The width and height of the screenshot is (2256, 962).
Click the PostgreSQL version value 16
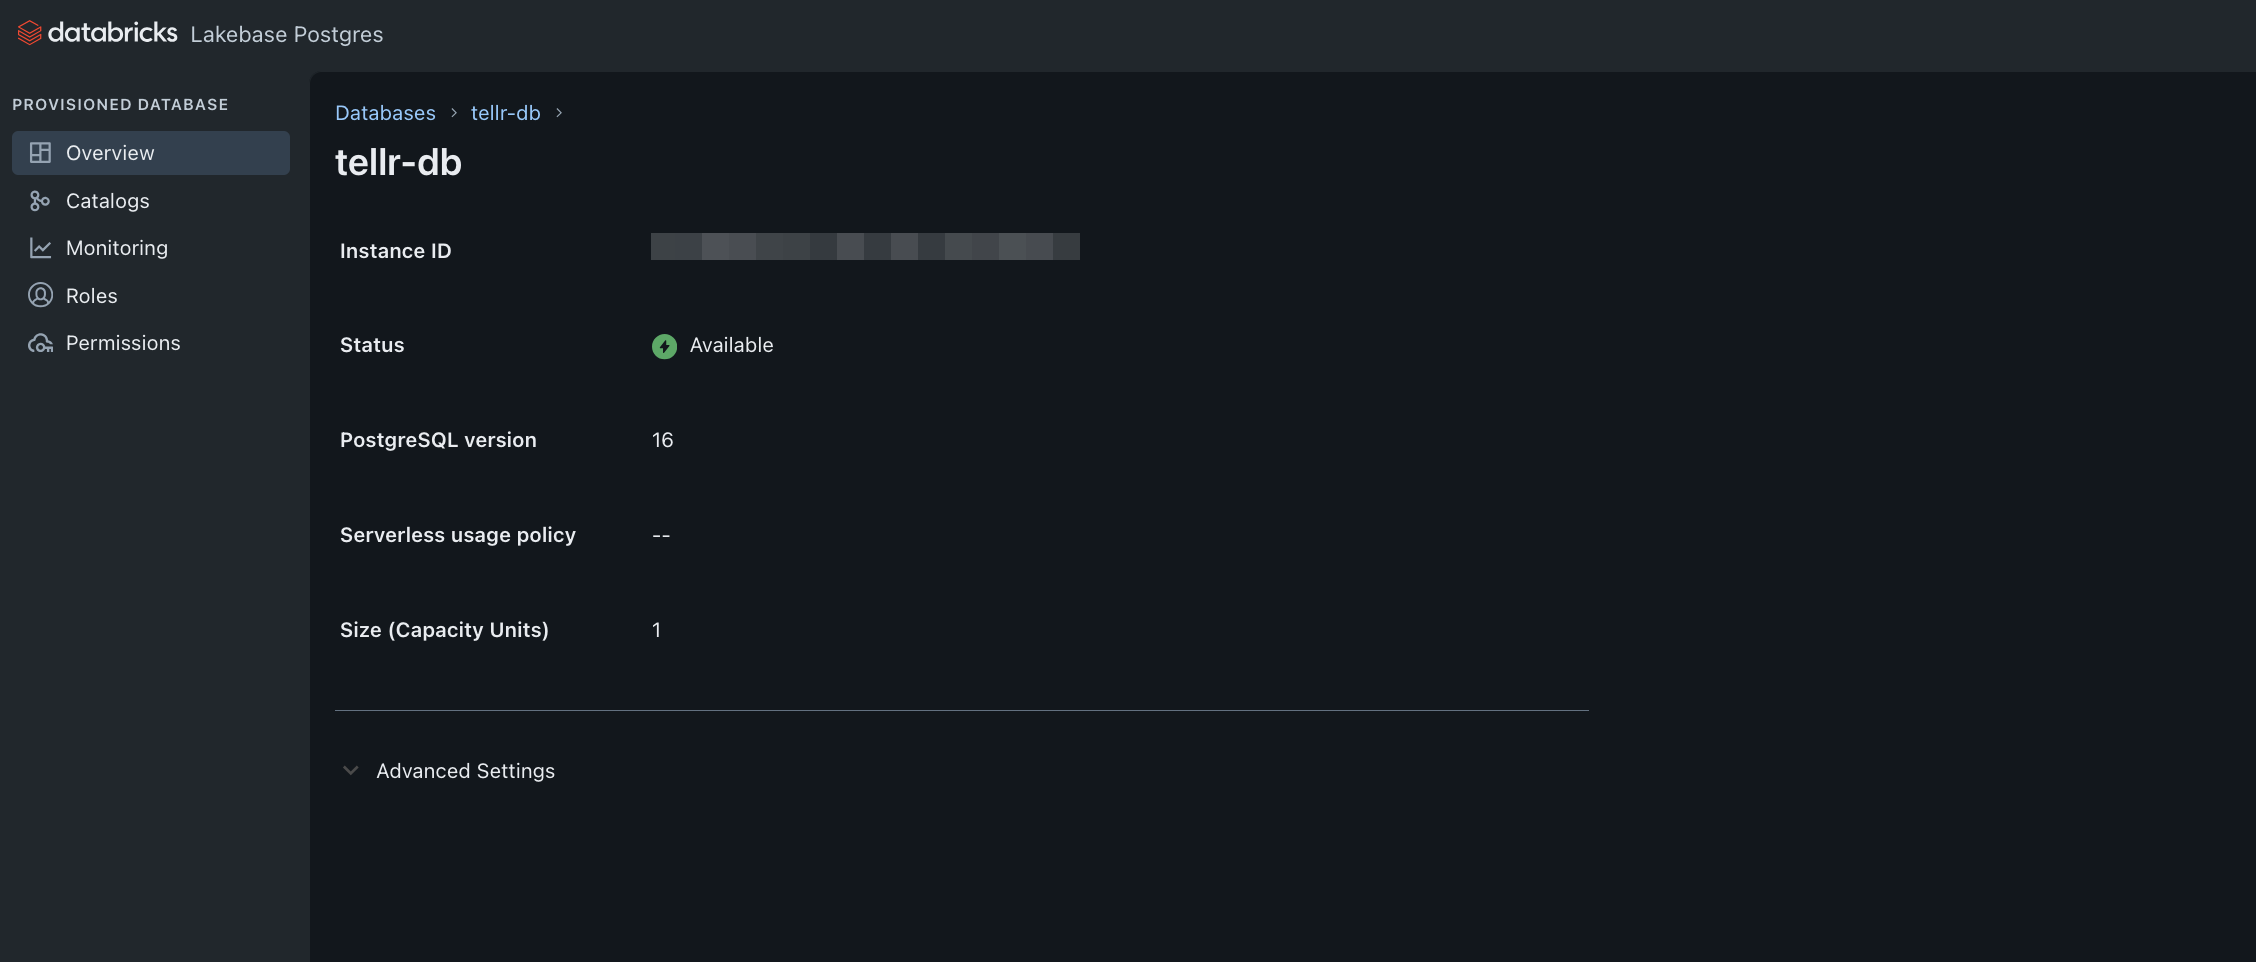click(x=662, y=440)
